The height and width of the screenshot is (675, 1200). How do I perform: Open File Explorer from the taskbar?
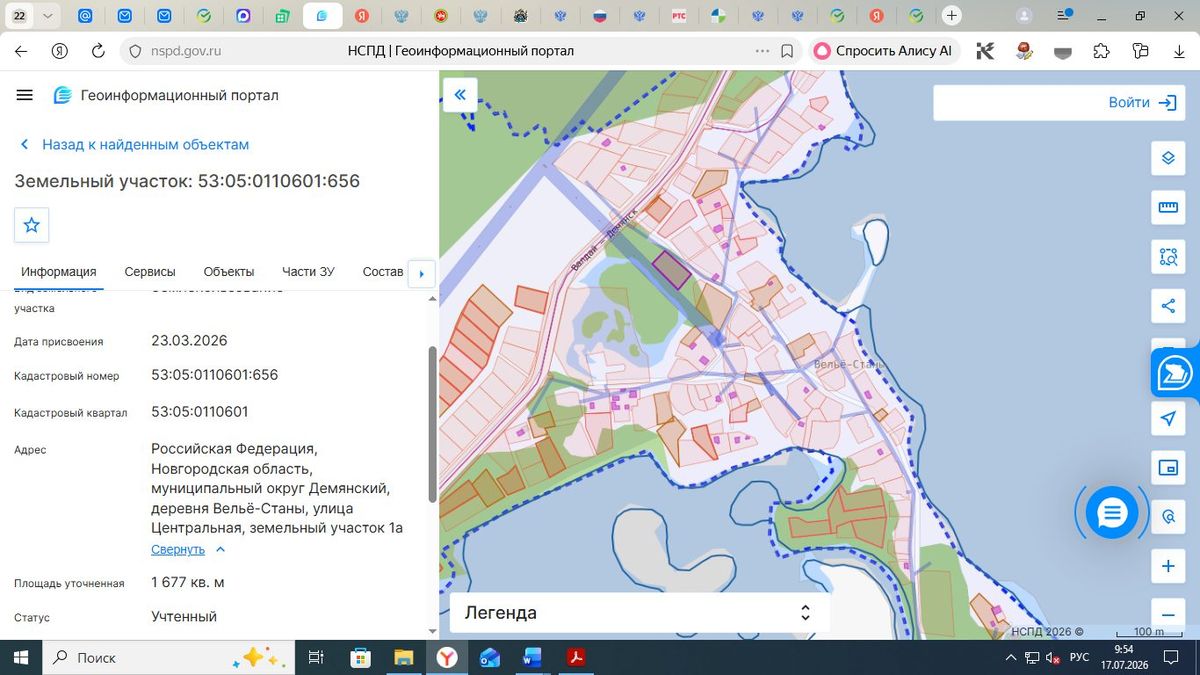(403, 657)
